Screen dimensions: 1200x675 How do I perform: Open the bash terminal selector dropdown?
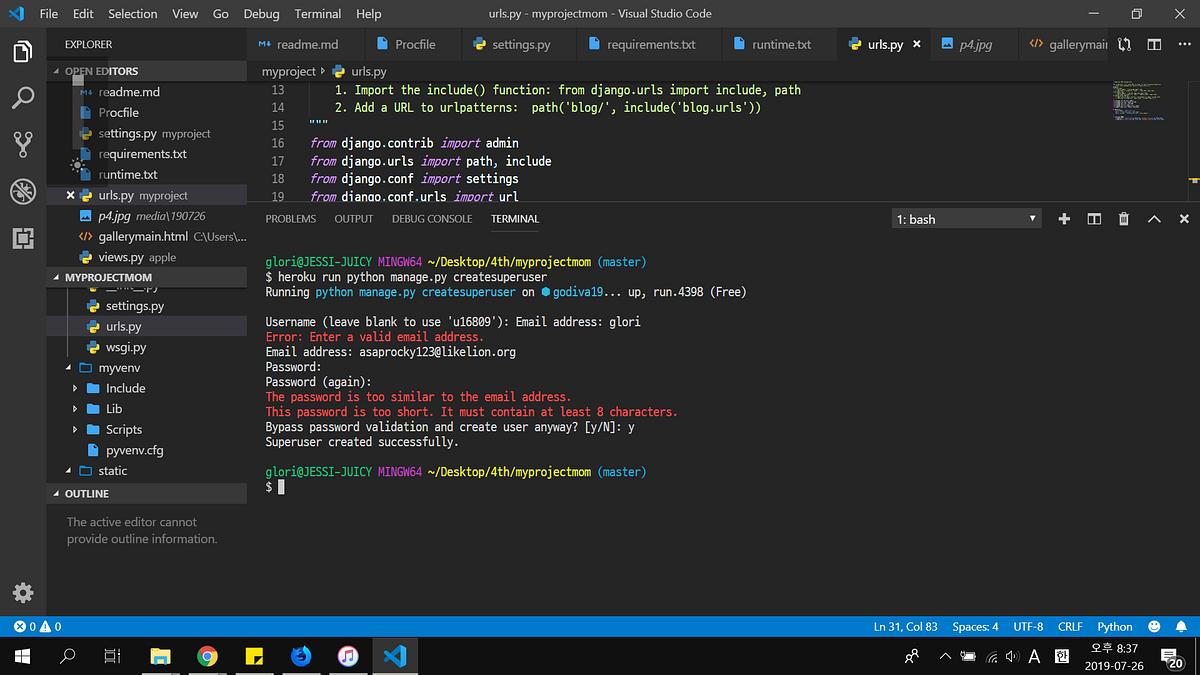pos(966,219)
